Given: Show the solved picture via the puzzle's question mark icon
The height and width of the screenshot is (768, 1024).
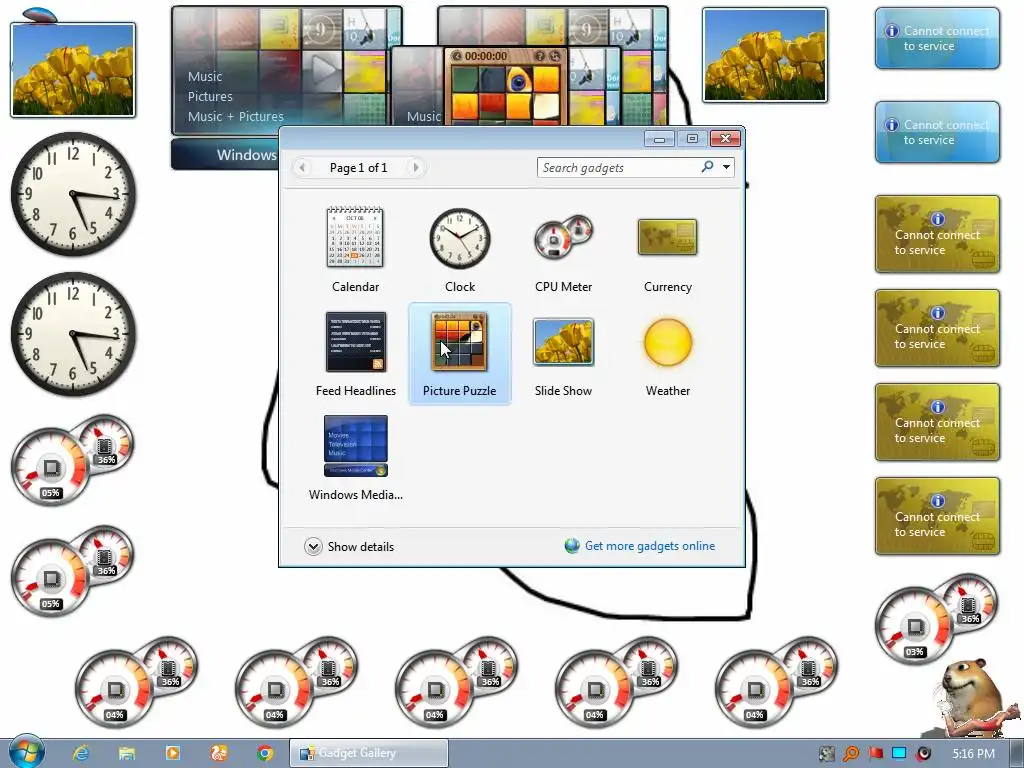Looking at the screenshot, I should pyautogui.click(x=540, y=56).
